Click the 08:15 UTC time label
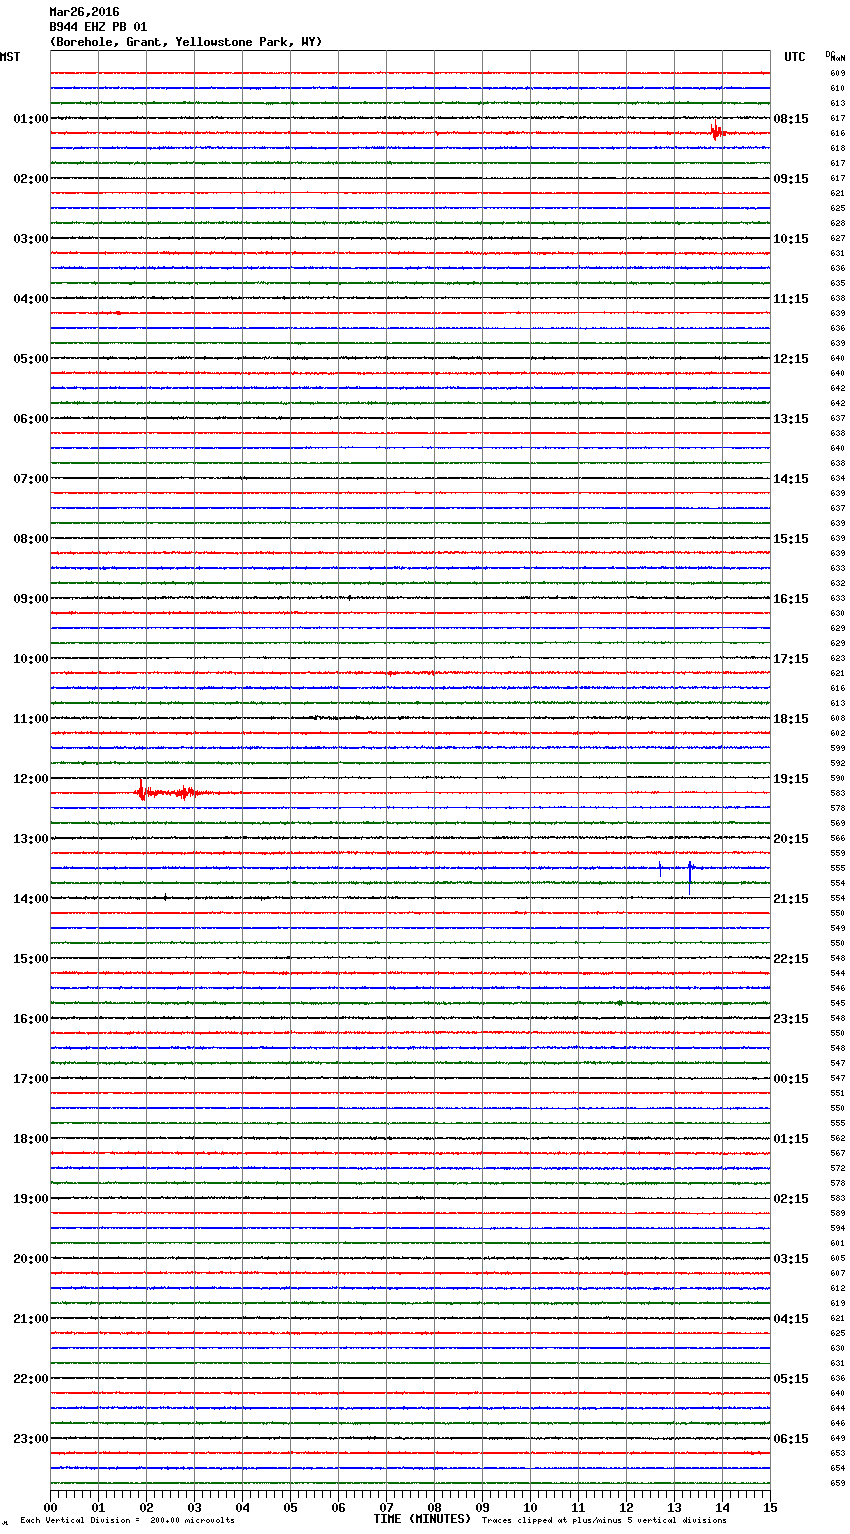The height and width of the screenshot is (1534, 850). tap(791, 119)
